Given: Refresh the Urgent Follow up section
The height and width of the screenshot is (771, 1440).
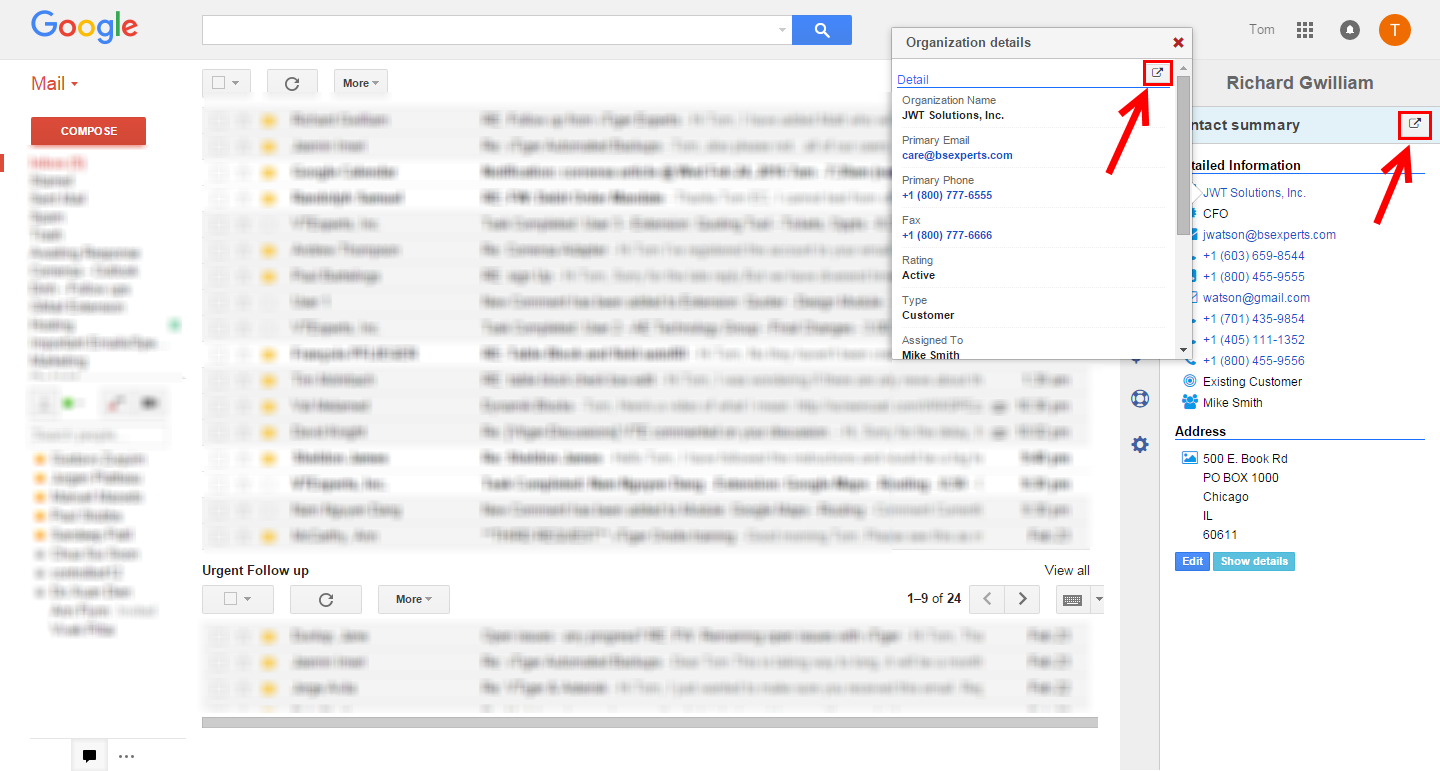Looking at the screenshot, I should [325, 599].
